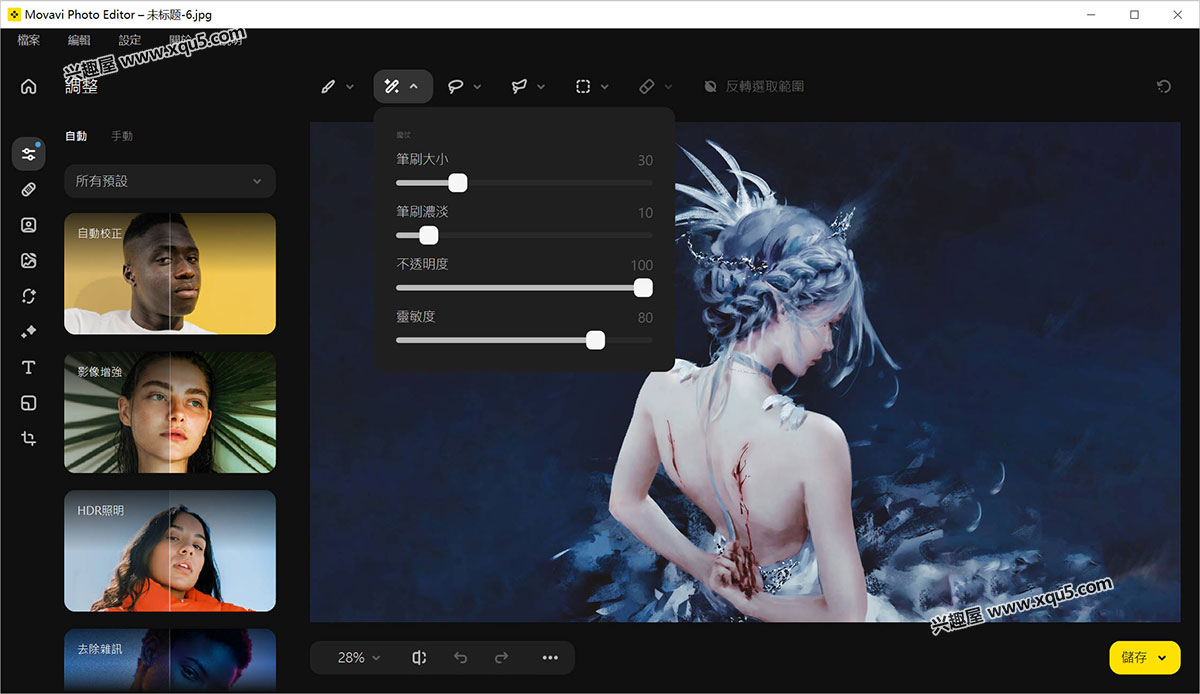Click the 儲存 save button
The width and height of the screenshot is (1200, 694).
pyautogui.click(x=1134, y=657)
